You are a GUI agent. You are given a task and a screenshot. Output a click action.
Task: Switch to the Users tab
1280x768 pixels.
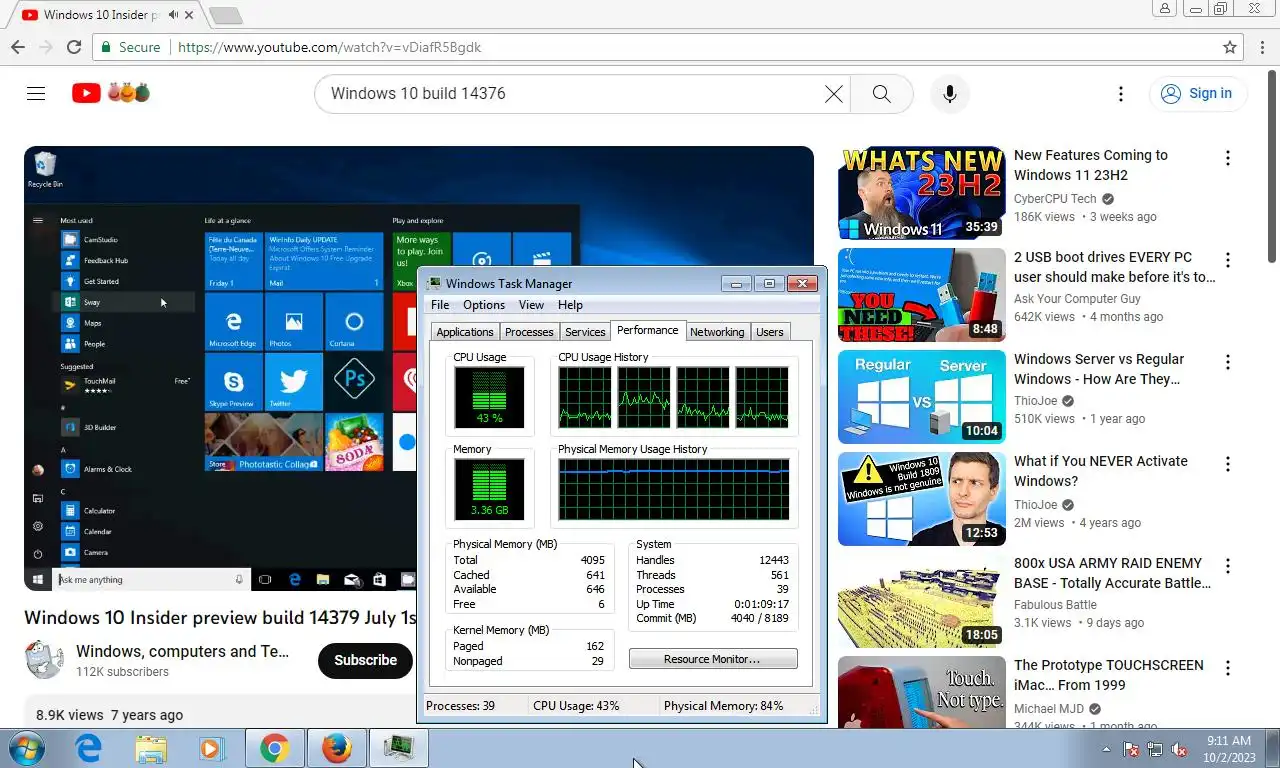[x=770, y=332]
